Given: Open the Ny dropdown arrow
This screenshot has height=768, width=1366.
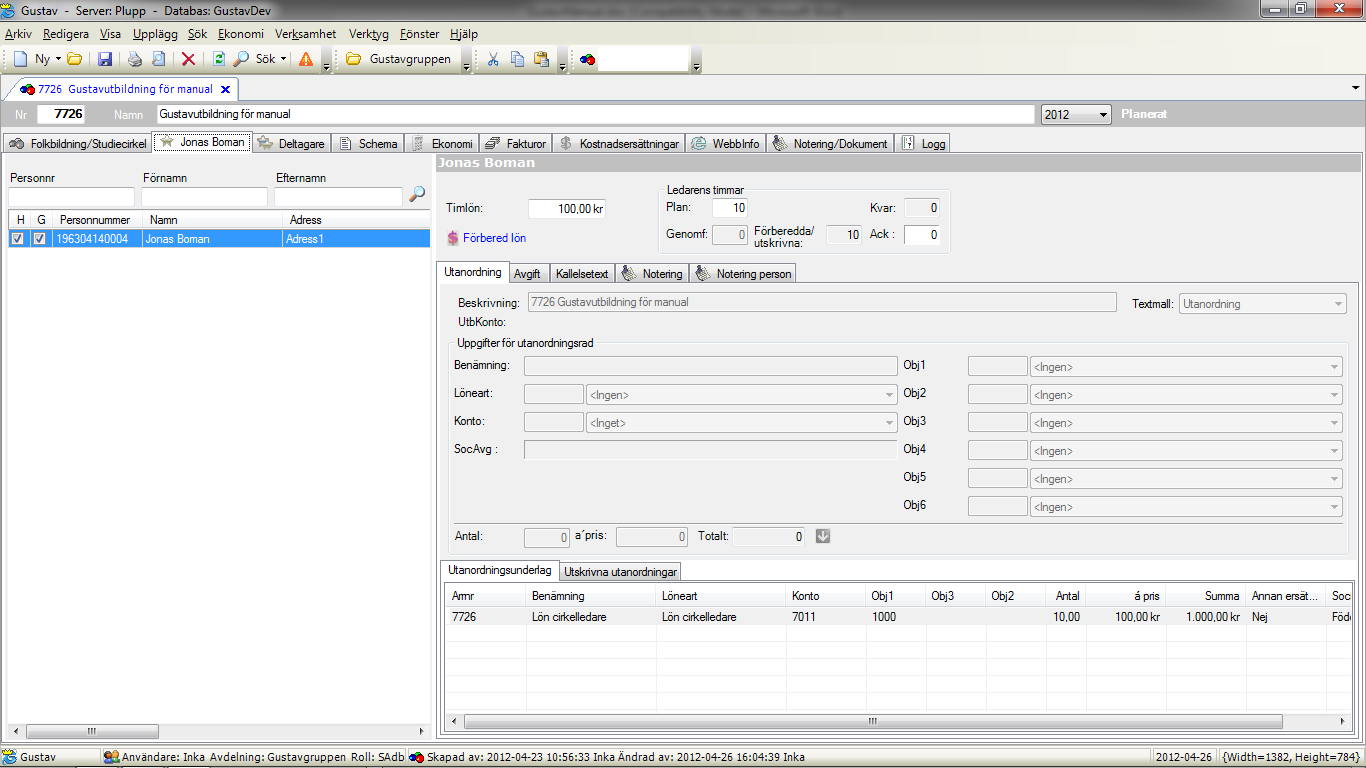Looking at the screenshot, I should point(58,59).
